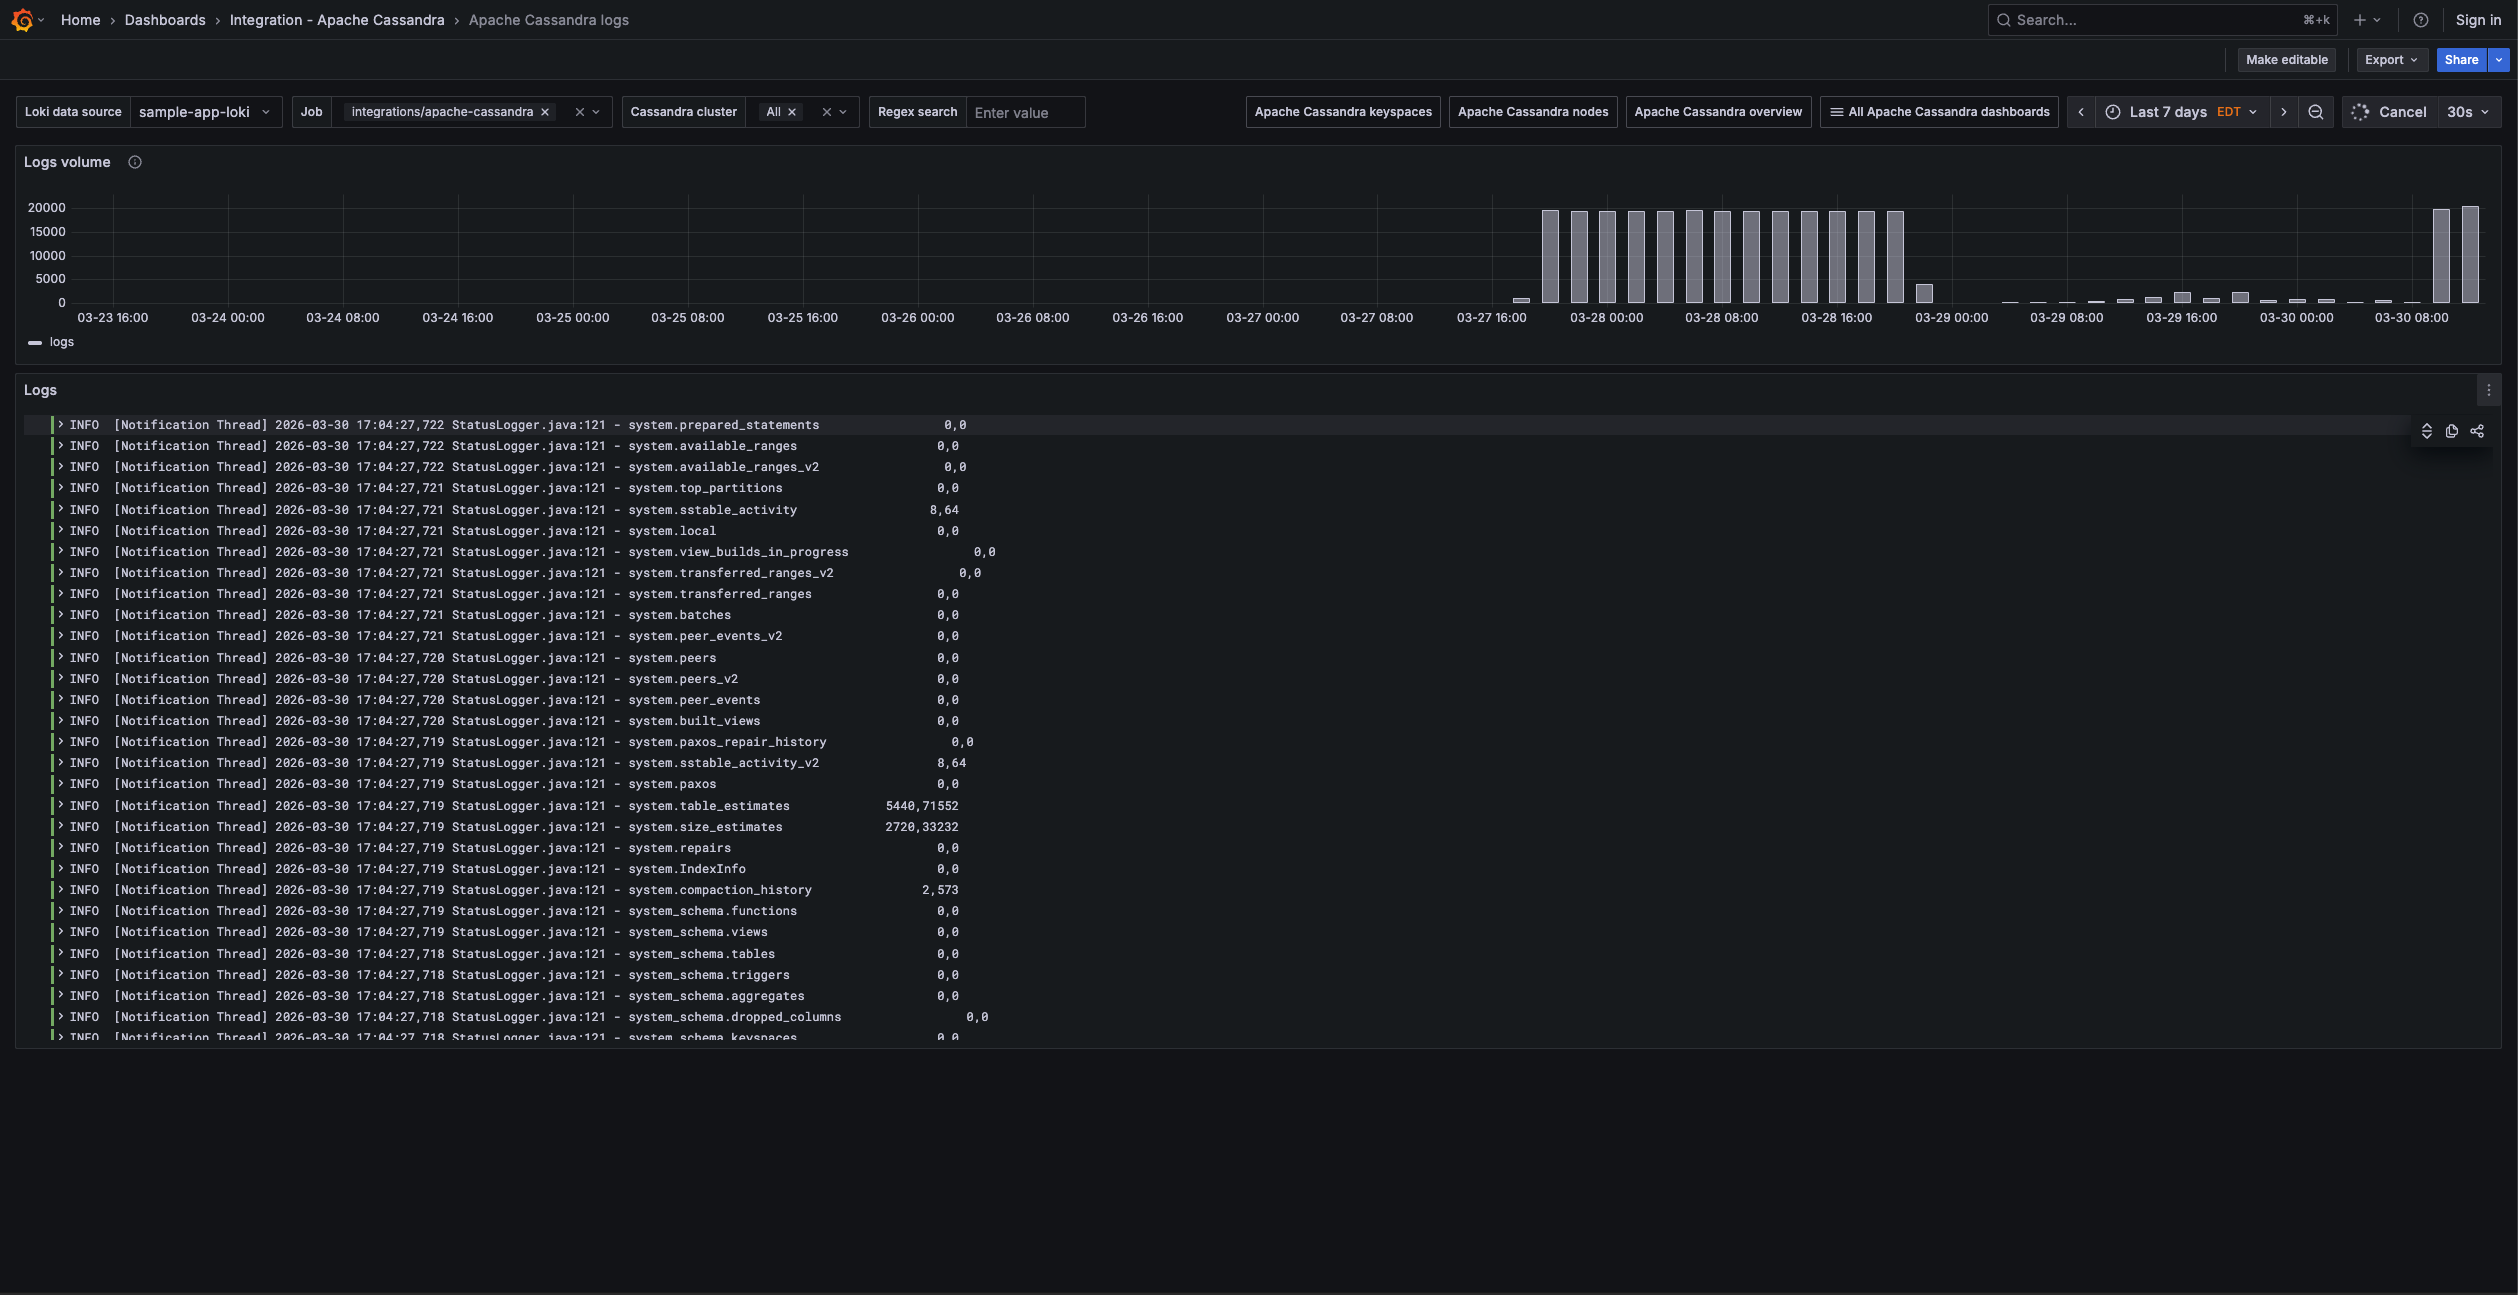Remove the All cluster filter tag
This screenshot has width=2518, height=1295.
click(792, 112)
